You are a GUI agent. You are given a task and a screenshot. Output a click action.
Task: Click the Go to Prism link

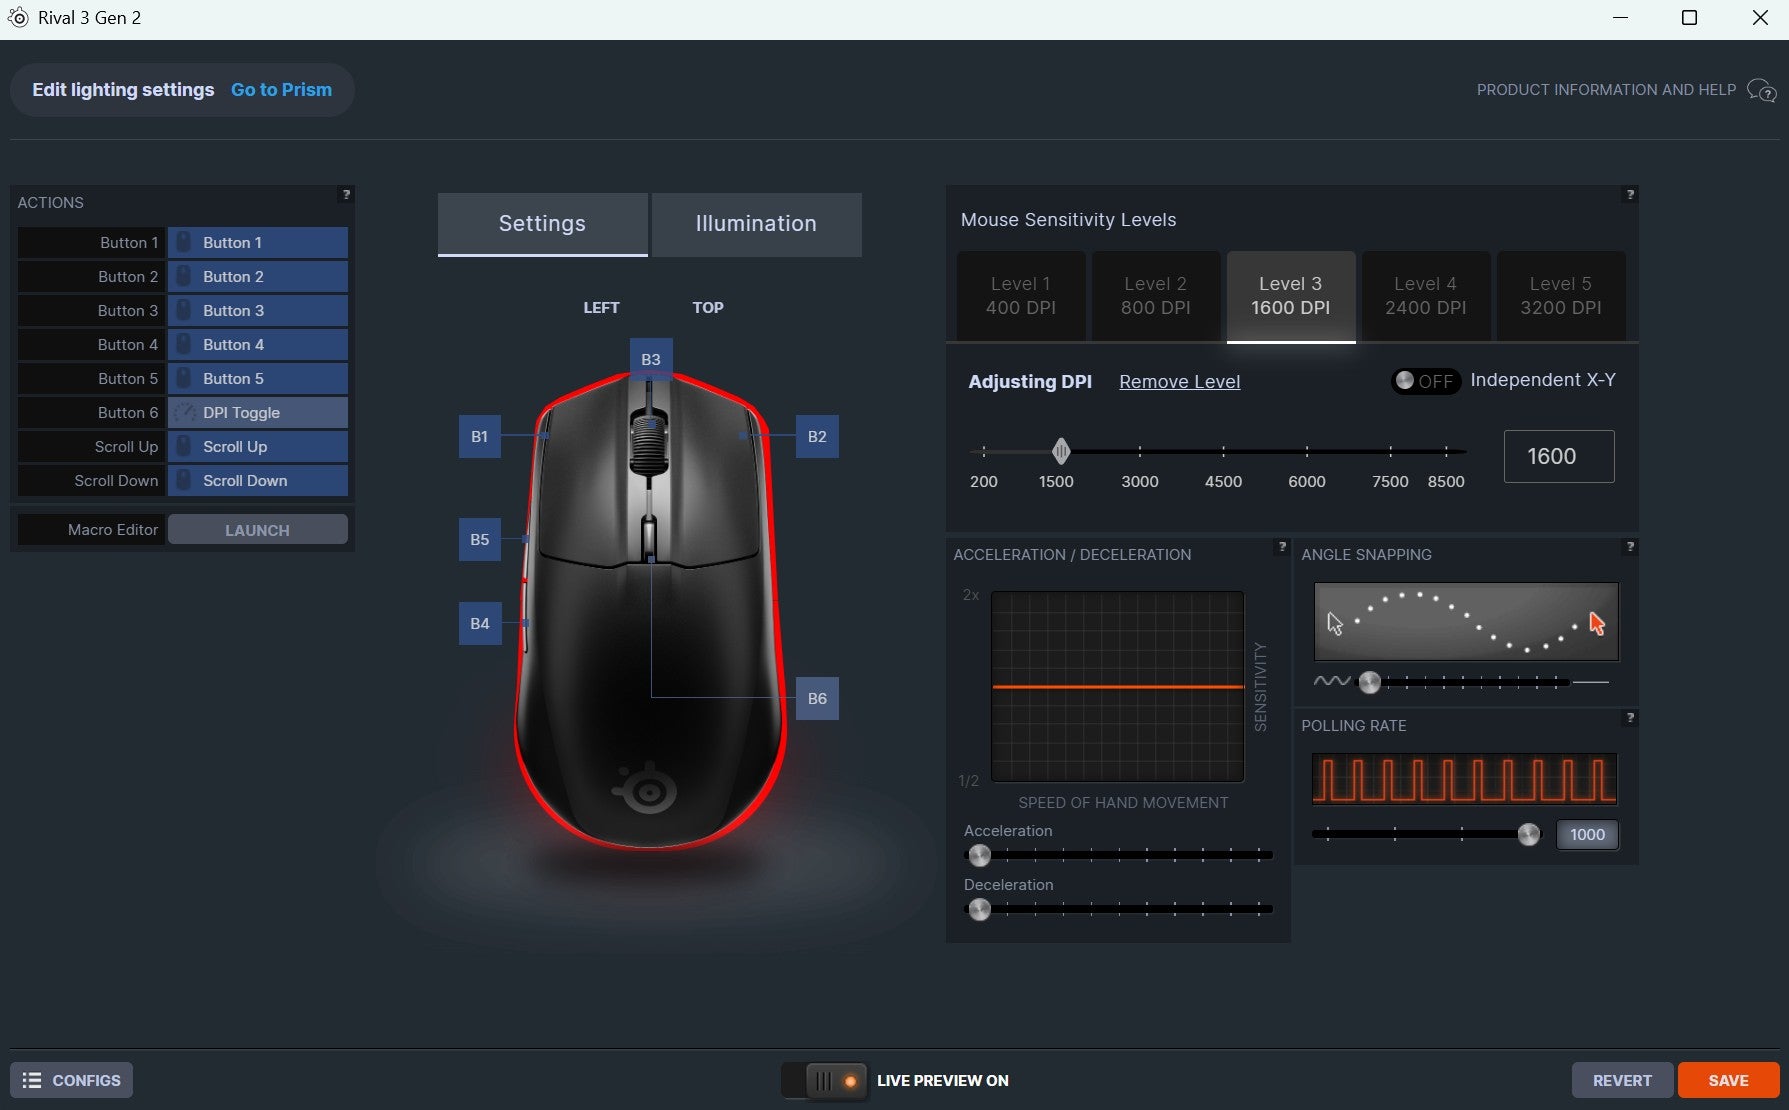281,90
